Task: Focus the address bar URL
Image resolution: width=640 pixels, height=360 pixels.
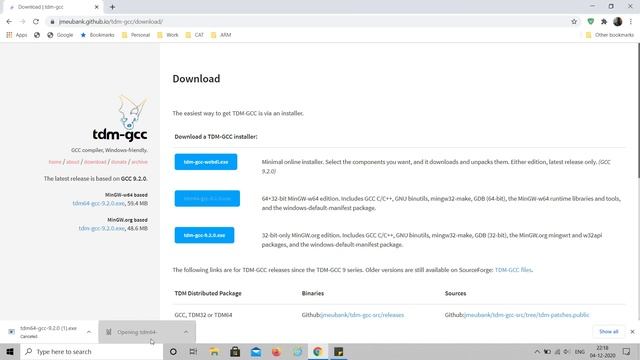Action: tap(111, 22)
